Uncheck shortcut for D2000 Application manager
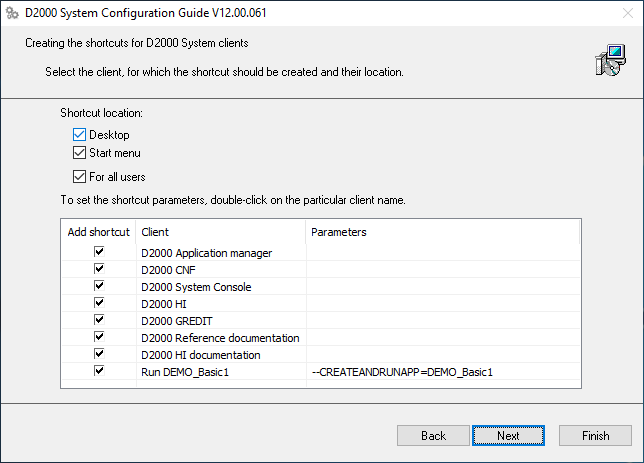Viewport: 644px width, 463px height. coord(99,253)
